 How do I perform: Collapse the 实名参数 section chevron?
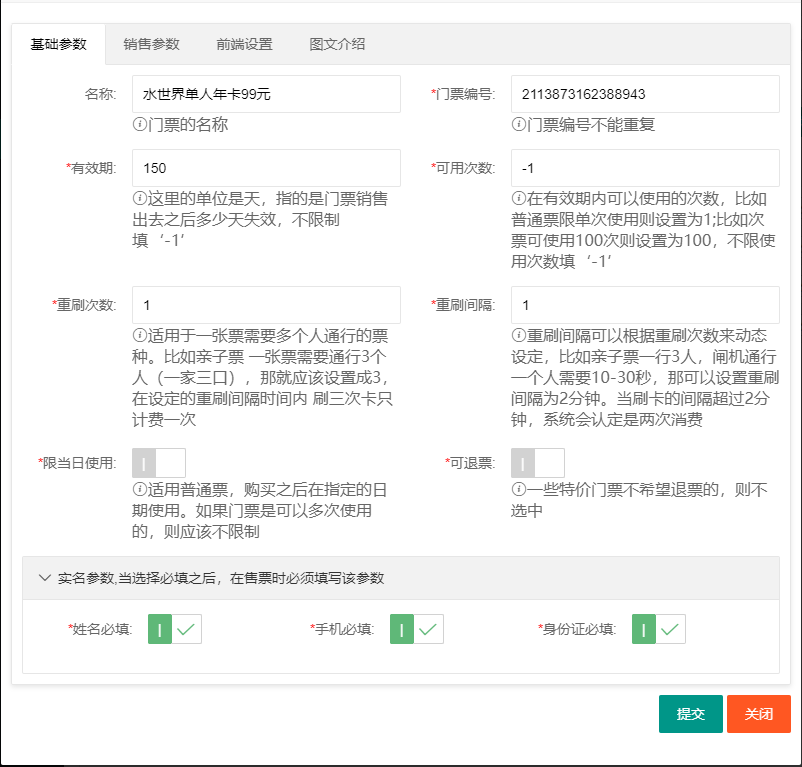(x=44, y=578)
